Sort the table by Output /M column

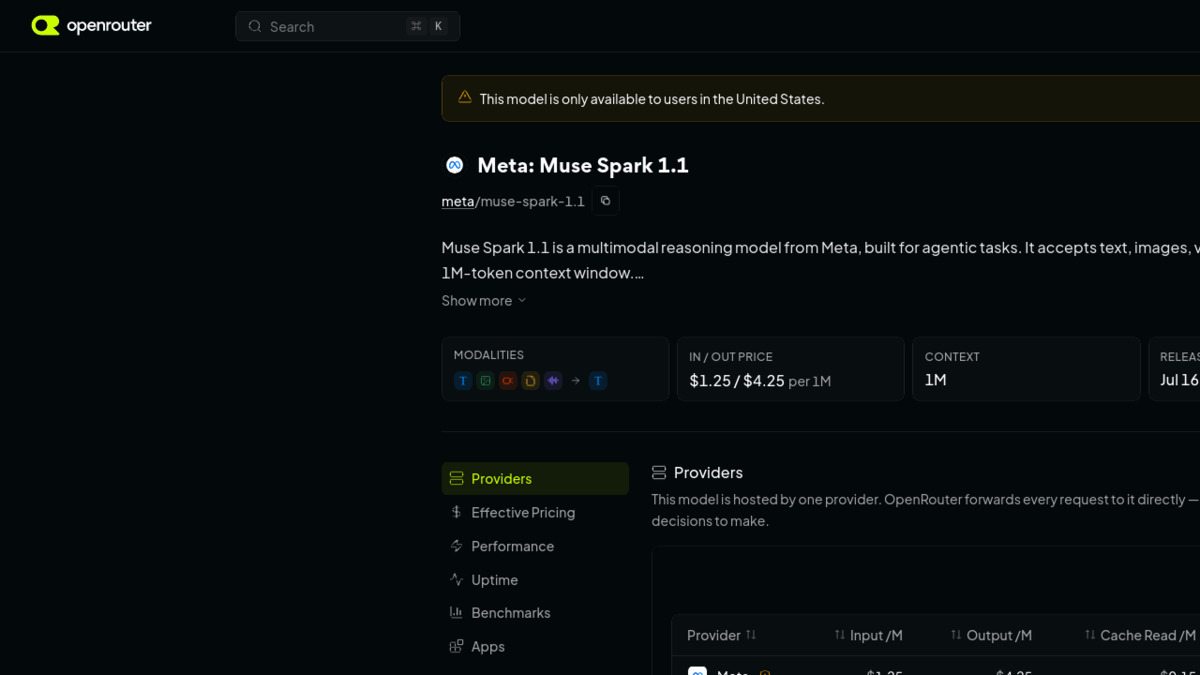pyautogui.click(x=991, y=635)
